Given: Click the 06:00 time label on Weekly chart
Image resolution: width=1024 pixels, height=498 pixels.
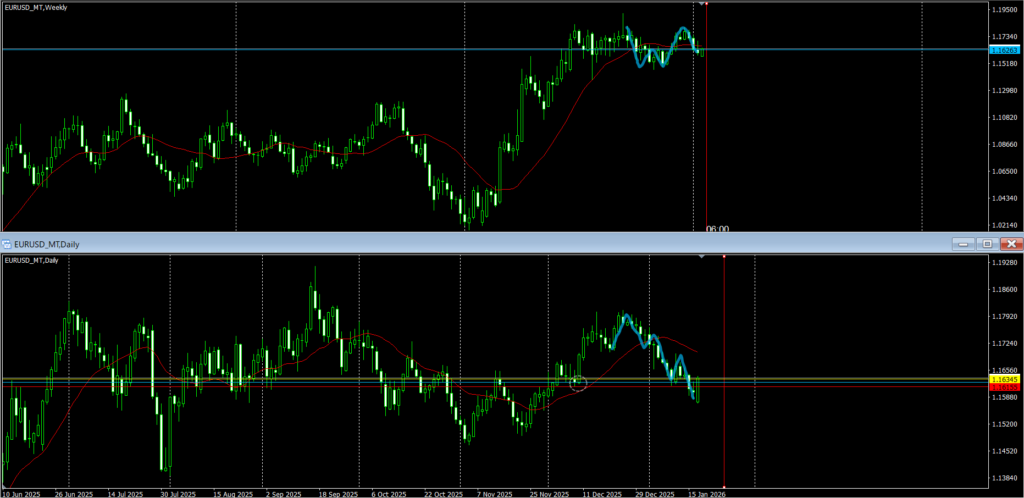Looking at the screenshot, I should click(717, 229).
